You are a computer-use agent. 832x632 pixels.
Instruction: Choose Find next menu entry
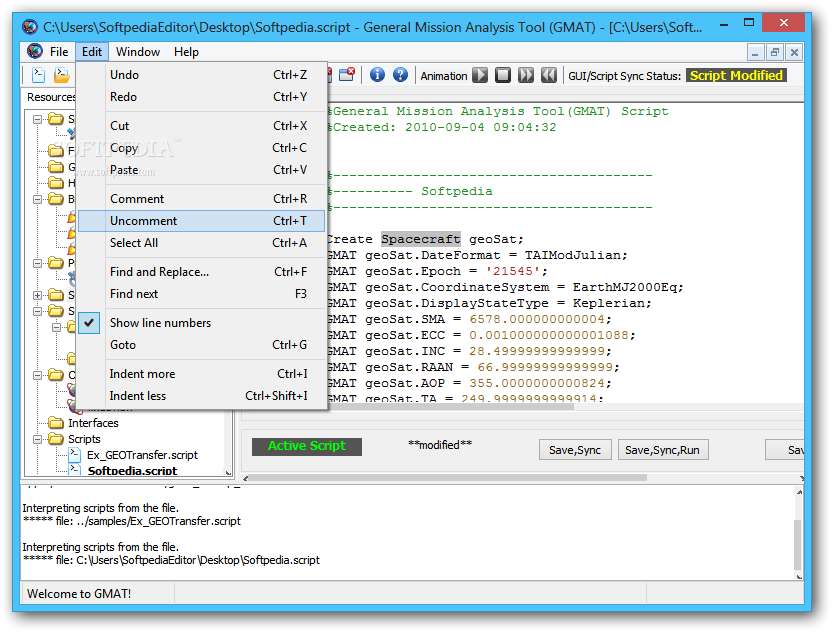pos(202,293)
